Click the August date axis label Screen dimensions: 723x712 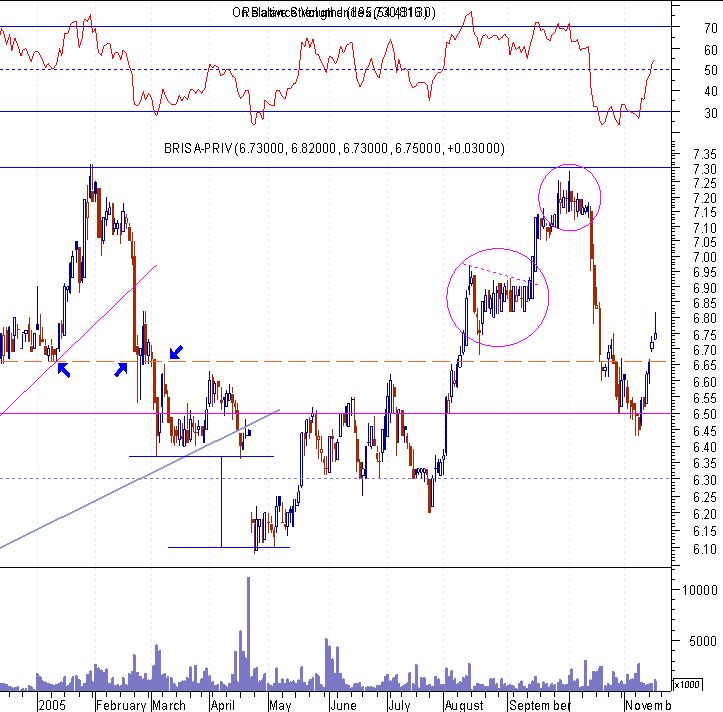464,705
